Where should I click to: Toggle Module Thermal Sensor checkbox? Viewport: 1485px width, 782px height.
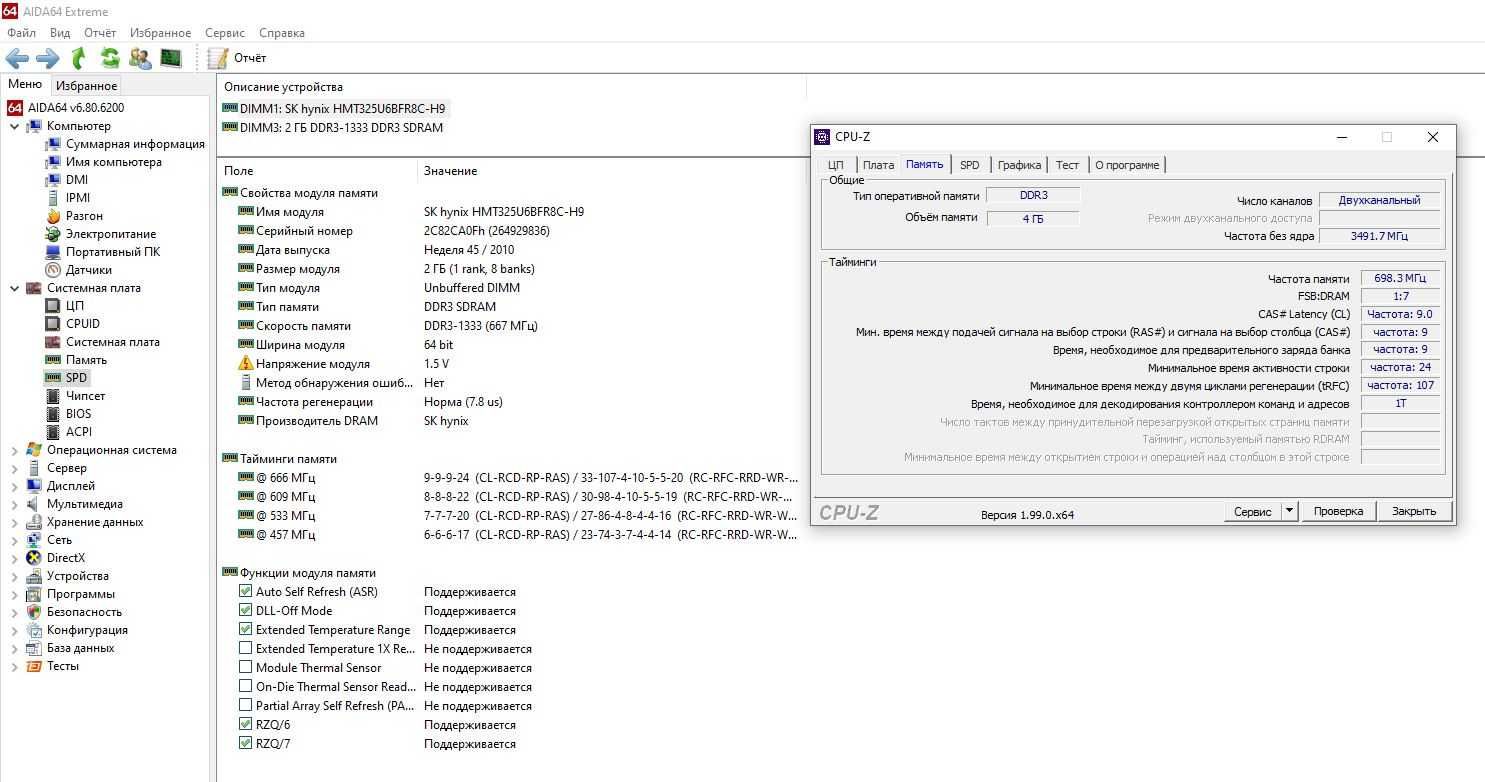(246, 668)
